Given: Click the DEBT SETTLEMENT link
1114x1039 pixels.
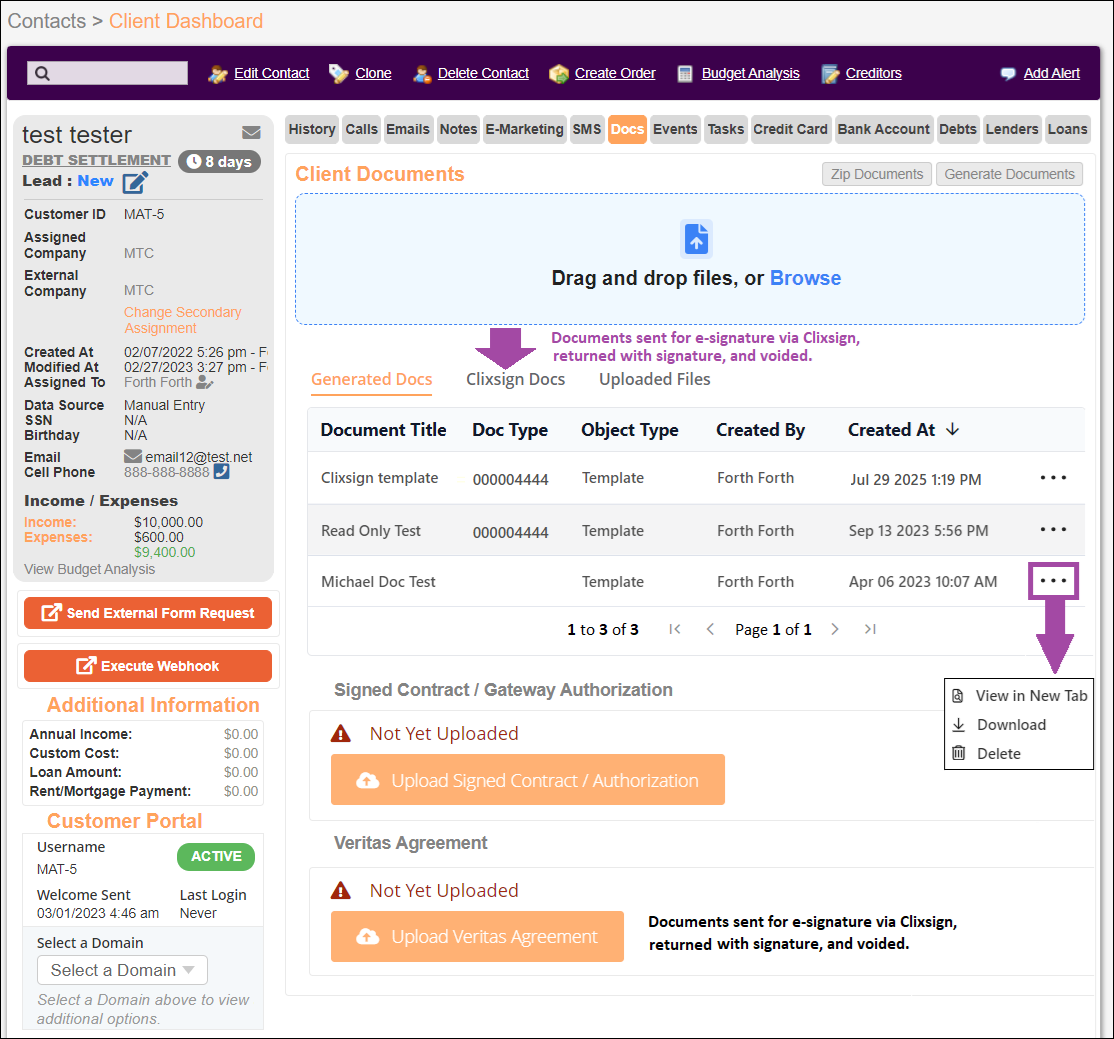Looking at the screenshot, I should click(x=97, y=160).
